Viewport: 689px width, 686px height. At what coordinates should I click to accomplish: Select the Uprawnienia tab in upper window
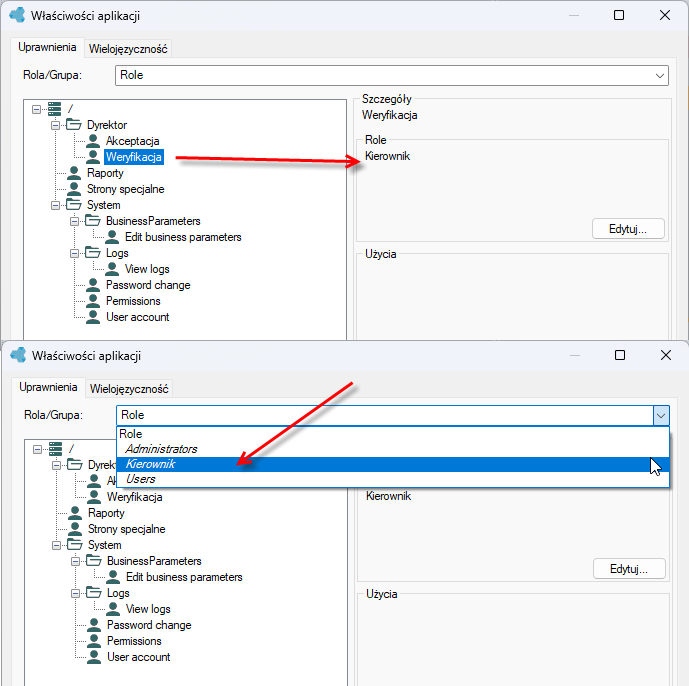coord(47,47)
